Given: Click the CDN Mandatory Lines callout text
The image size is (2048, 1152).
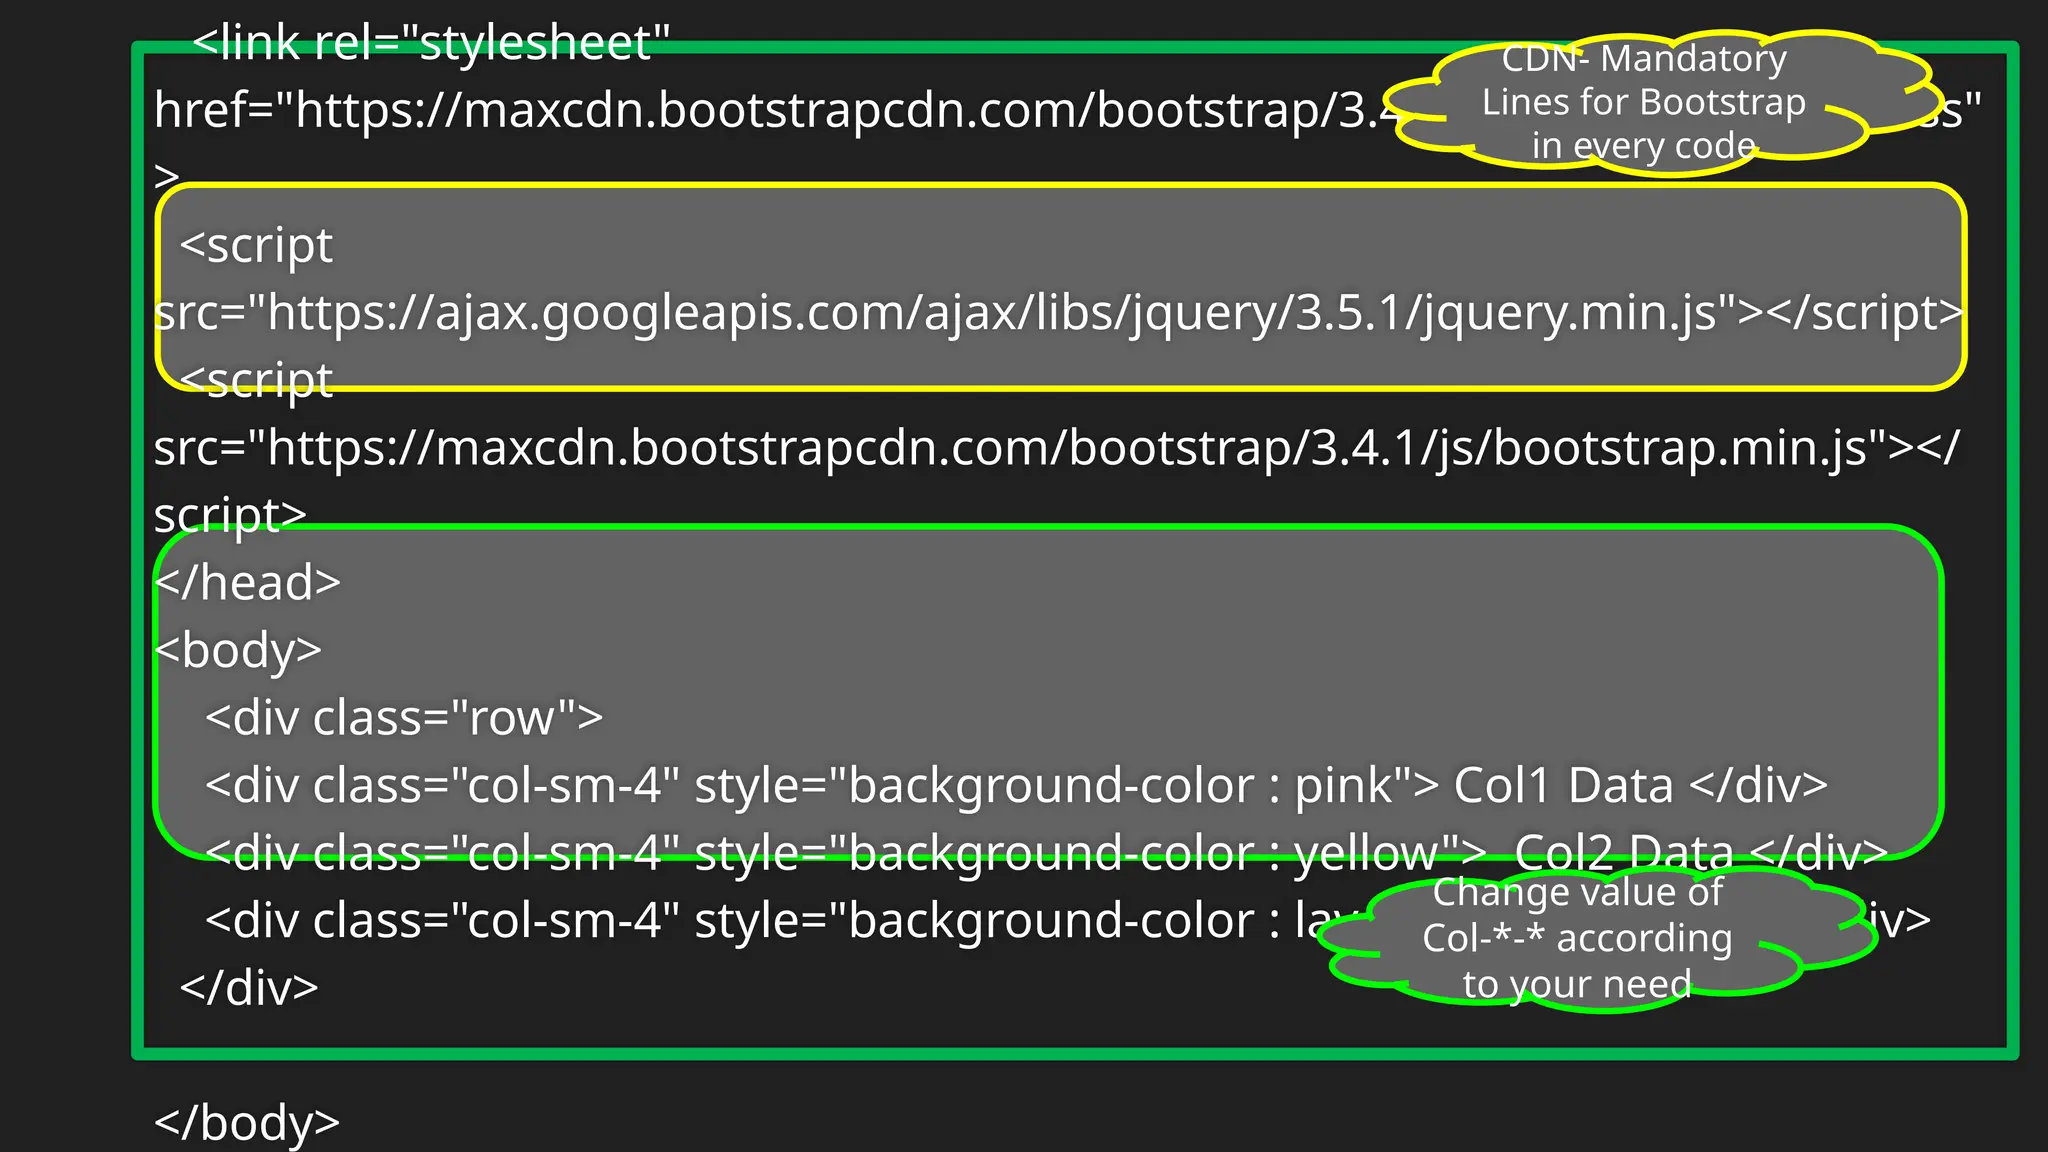Looking at the screenshot, I should pyautogui.click(x=1644, y=102).
